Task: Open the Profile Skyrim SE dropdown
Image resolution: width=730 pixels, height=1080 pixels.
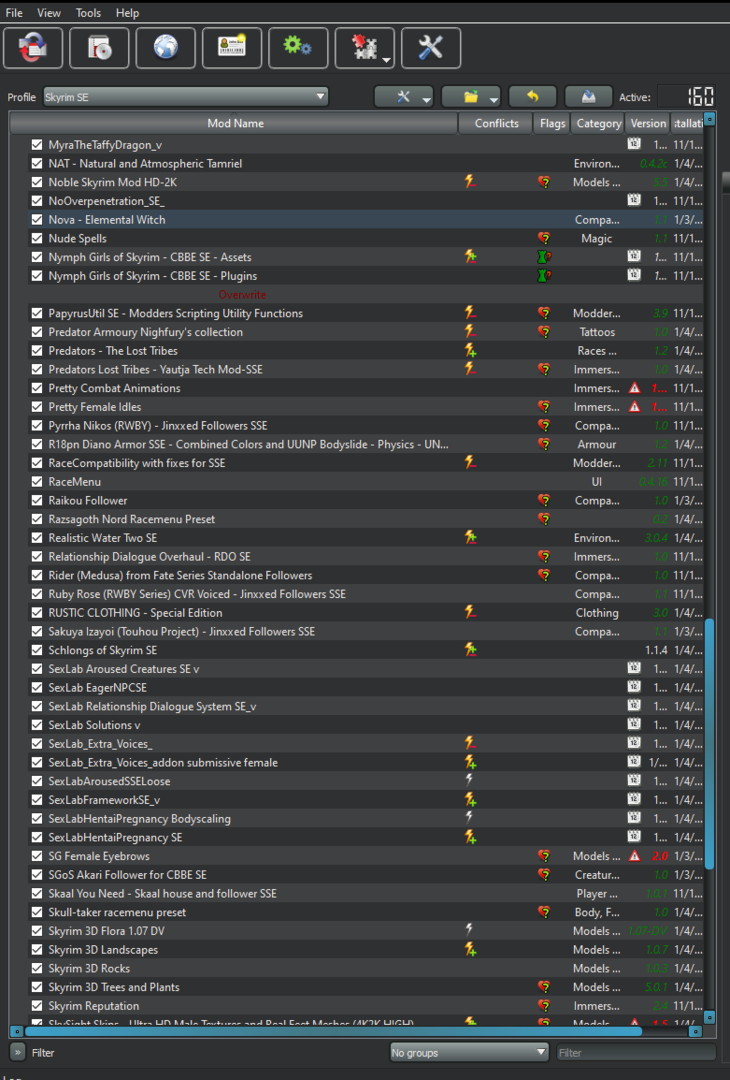Action: 185,97
